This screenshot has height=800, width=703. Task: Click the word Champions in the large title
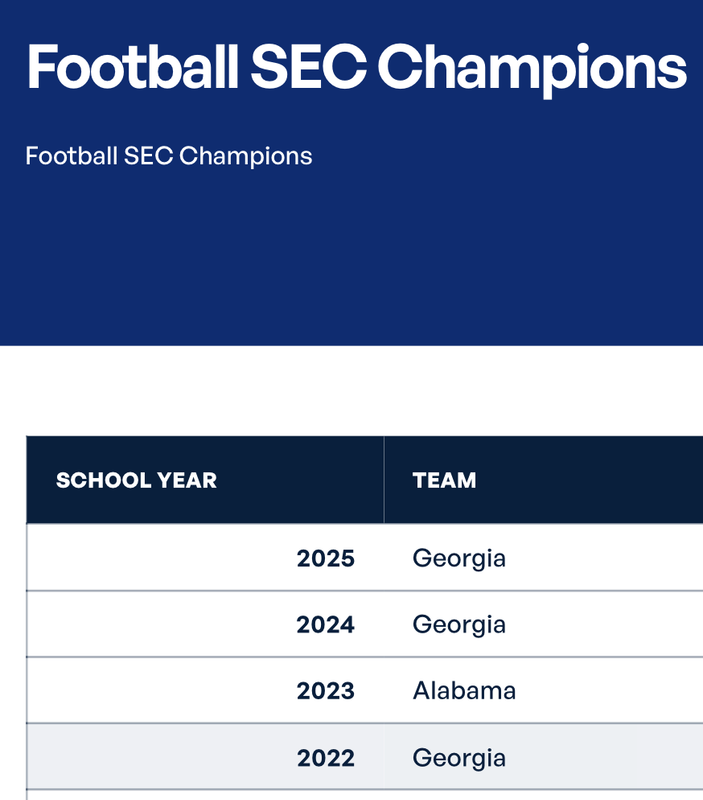click(532, 70)
